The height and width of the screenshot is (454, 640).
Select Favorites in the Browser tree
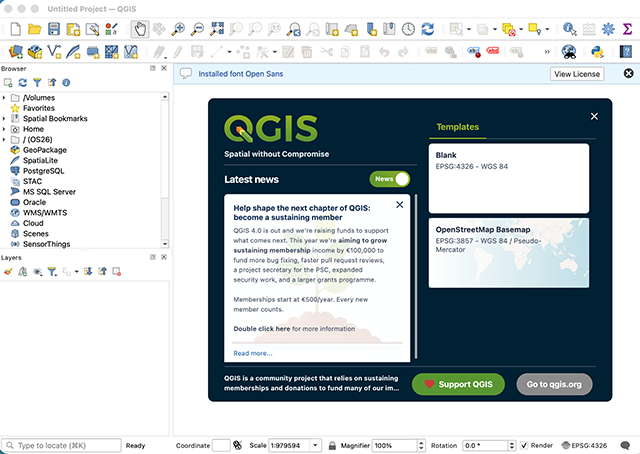[39, 108]
